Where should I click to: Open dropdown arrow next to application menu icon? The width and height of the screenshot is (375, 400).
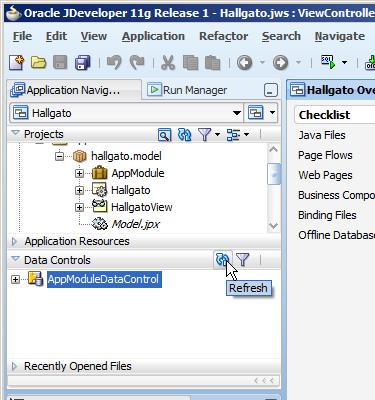click(x=272, y=113)
